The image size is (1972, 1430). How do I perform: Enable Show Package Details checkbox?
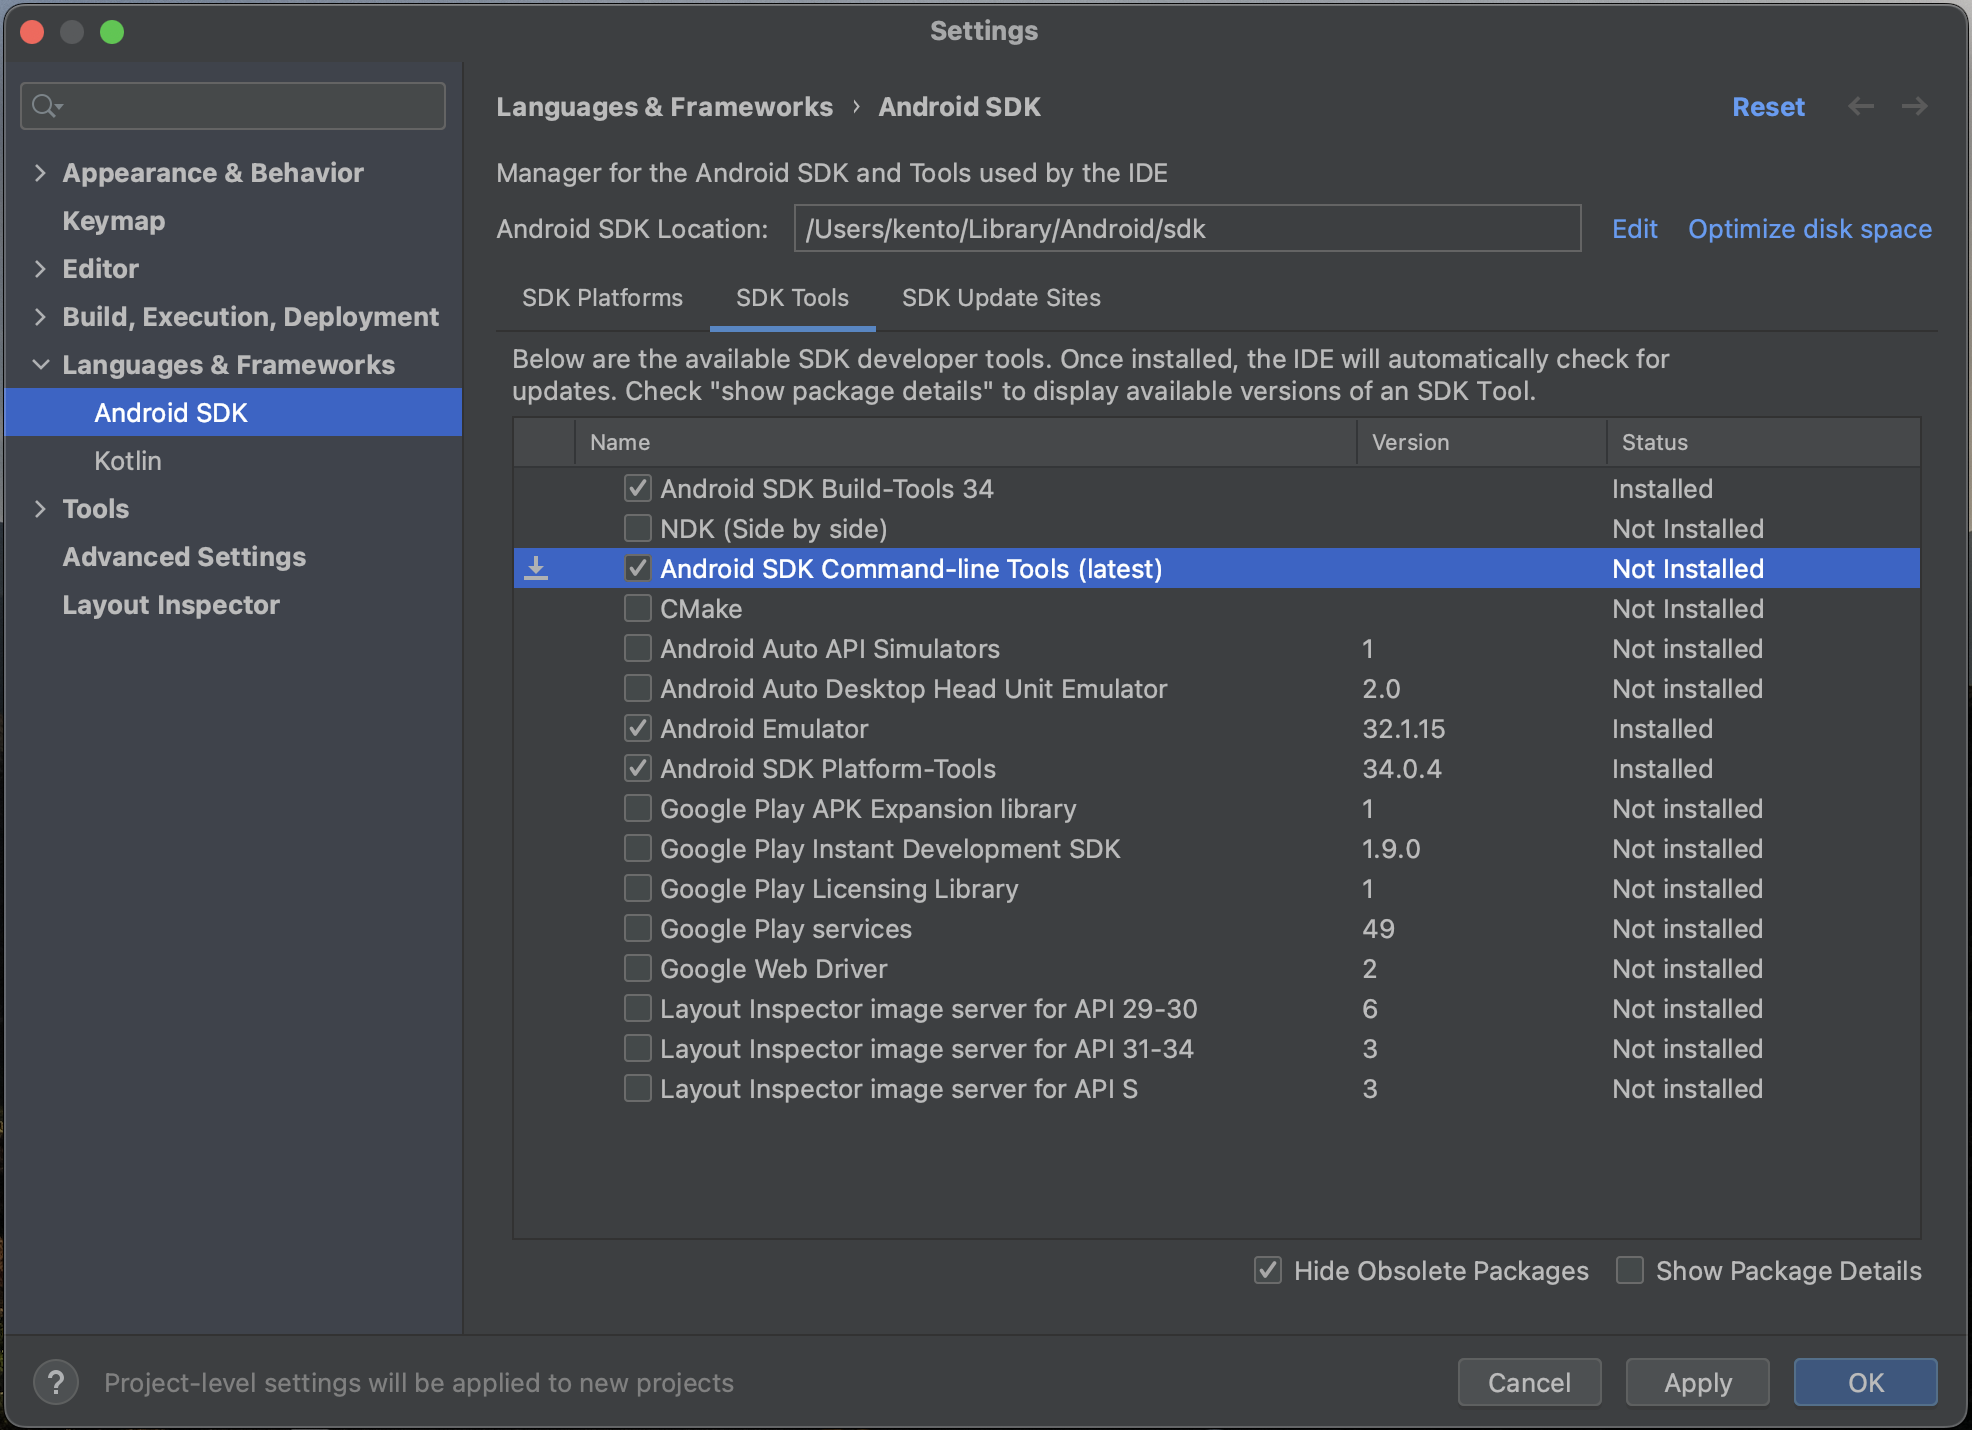(x=1630, y=1270)
